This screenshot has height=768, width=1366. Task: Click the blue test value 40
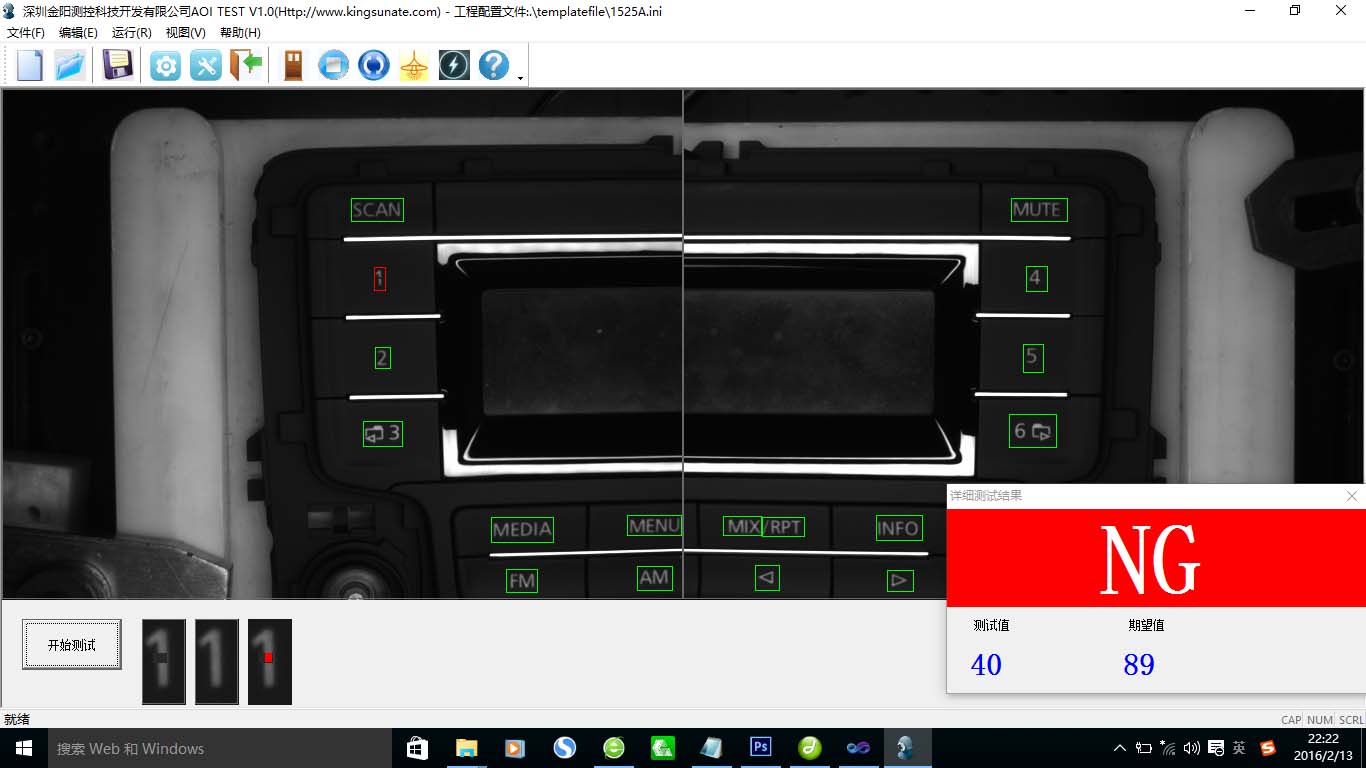click(x=986, y=665)
